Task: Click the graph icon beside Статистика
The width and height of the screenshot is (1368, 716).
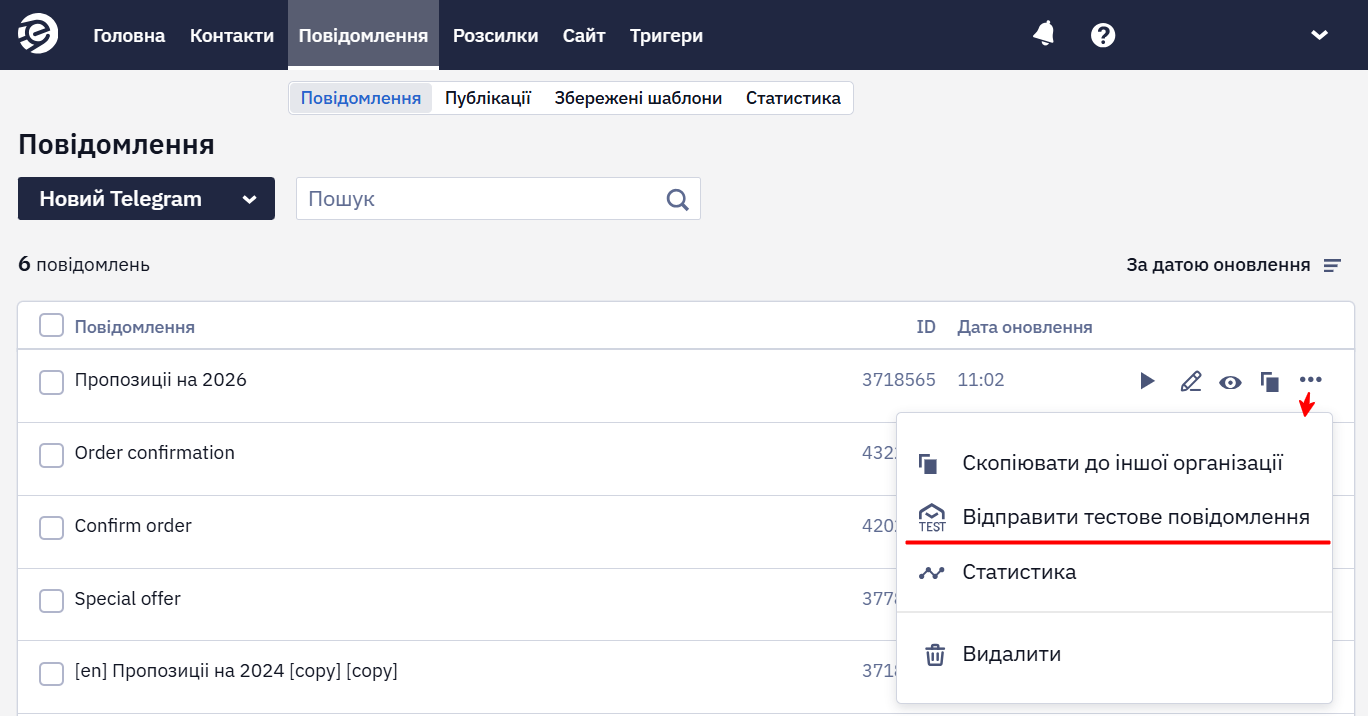Action: [x=932, y=573]
